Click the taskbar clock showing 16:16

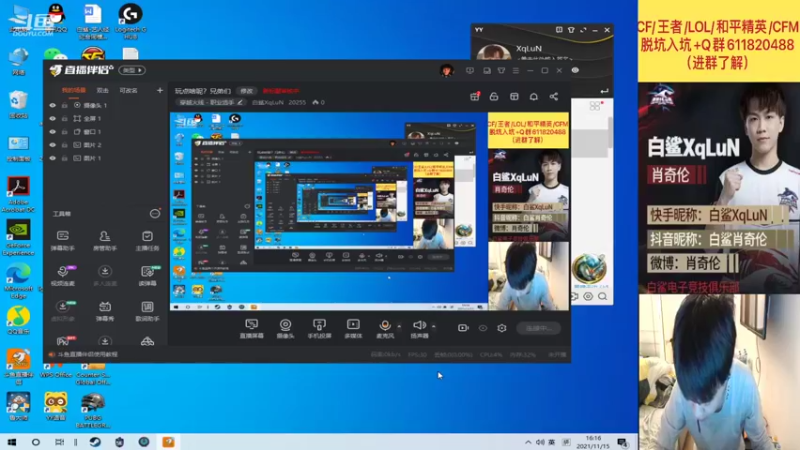593,442
